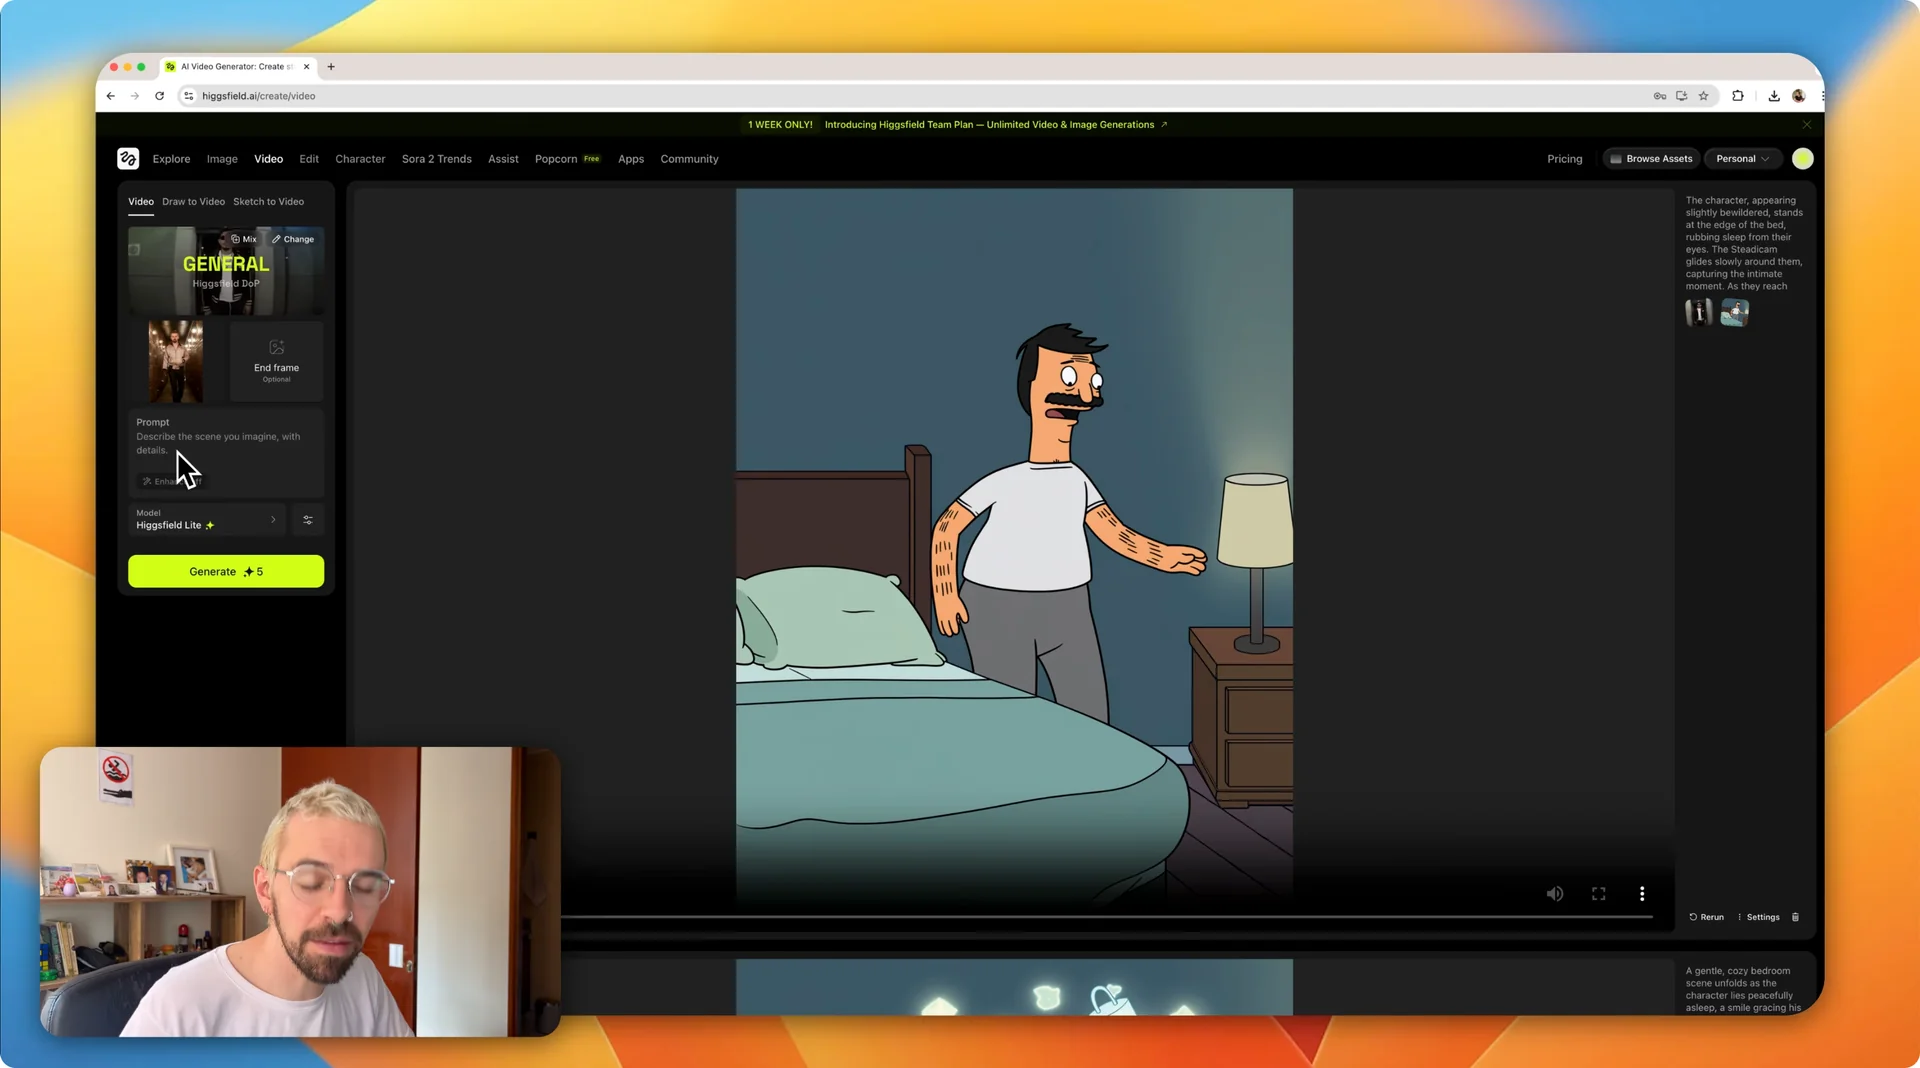The width and height of the screenshot is (1920, 1068).
Task: Expand the Higgsfield Lite model selector
Action: click(206, 520)
